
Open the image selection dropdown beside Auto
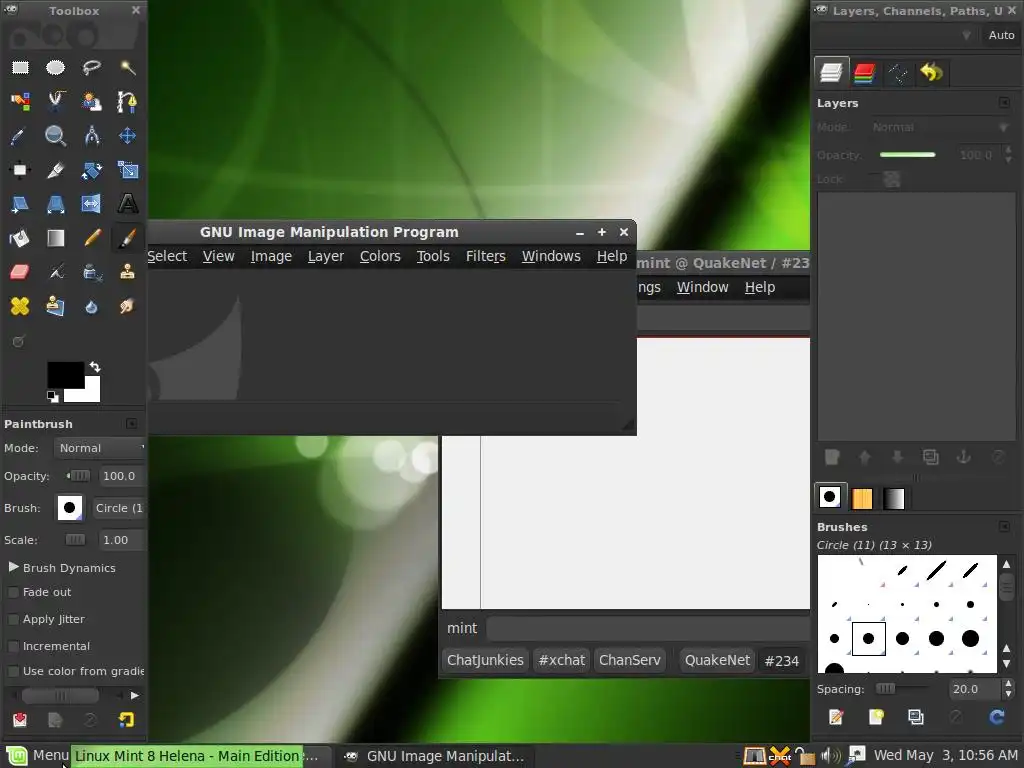(x=896, y=35)
